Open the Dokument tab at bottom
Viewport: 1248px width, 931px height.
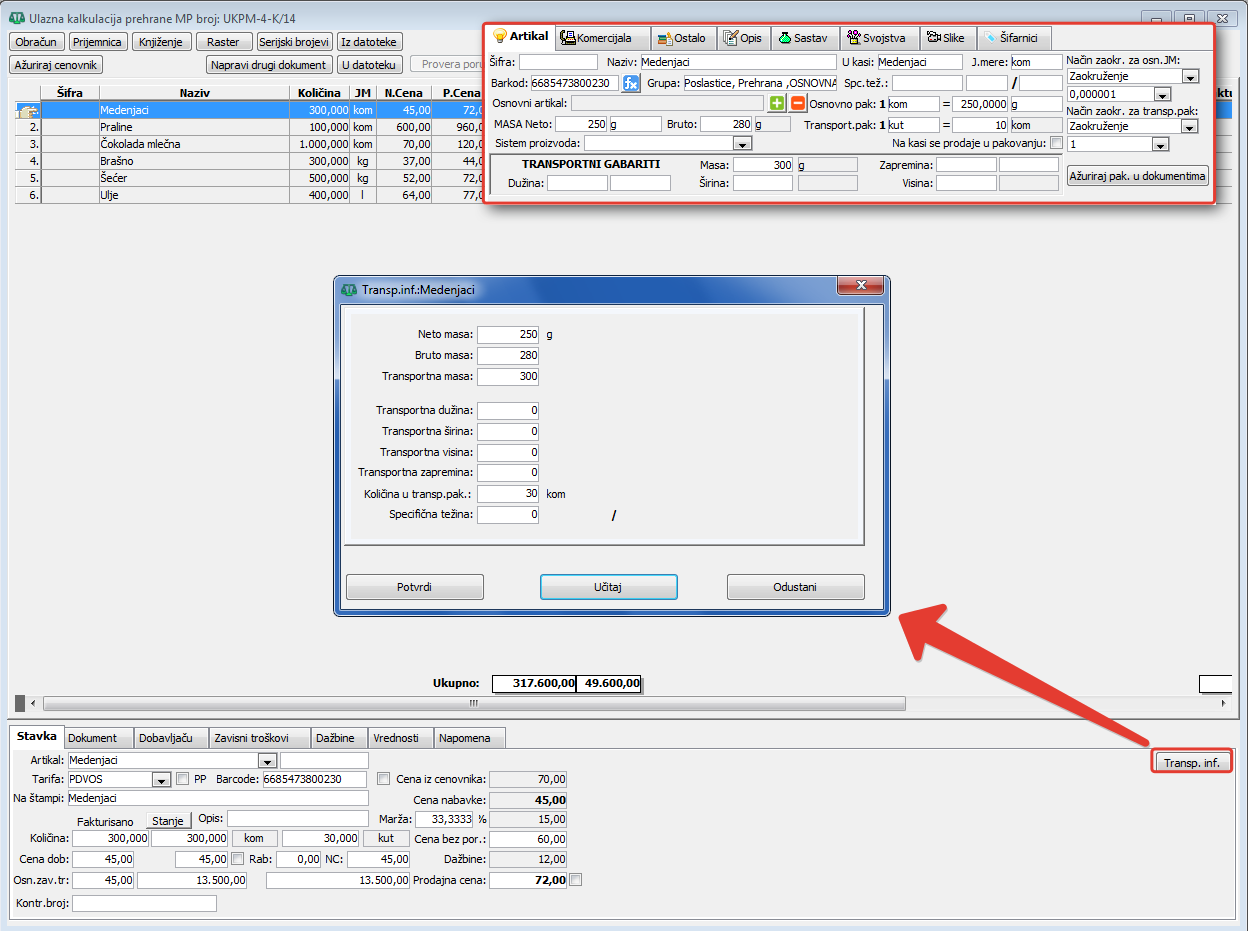tap(98, 738)
